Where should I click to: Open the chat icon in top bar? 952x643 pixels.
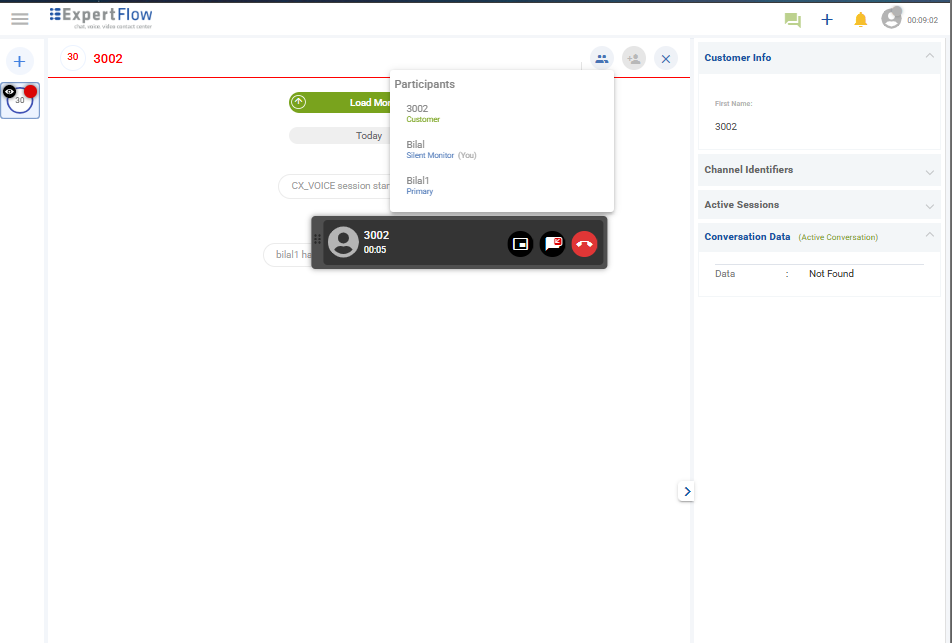(x=793, y=20)
